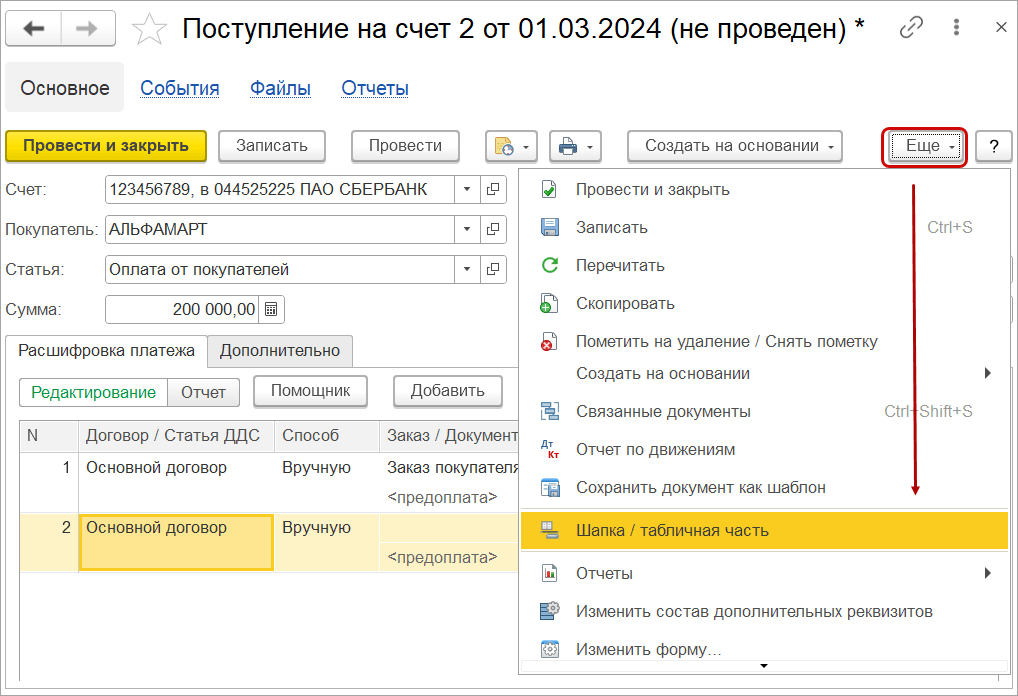Click the Связанные документы icon

549,411
